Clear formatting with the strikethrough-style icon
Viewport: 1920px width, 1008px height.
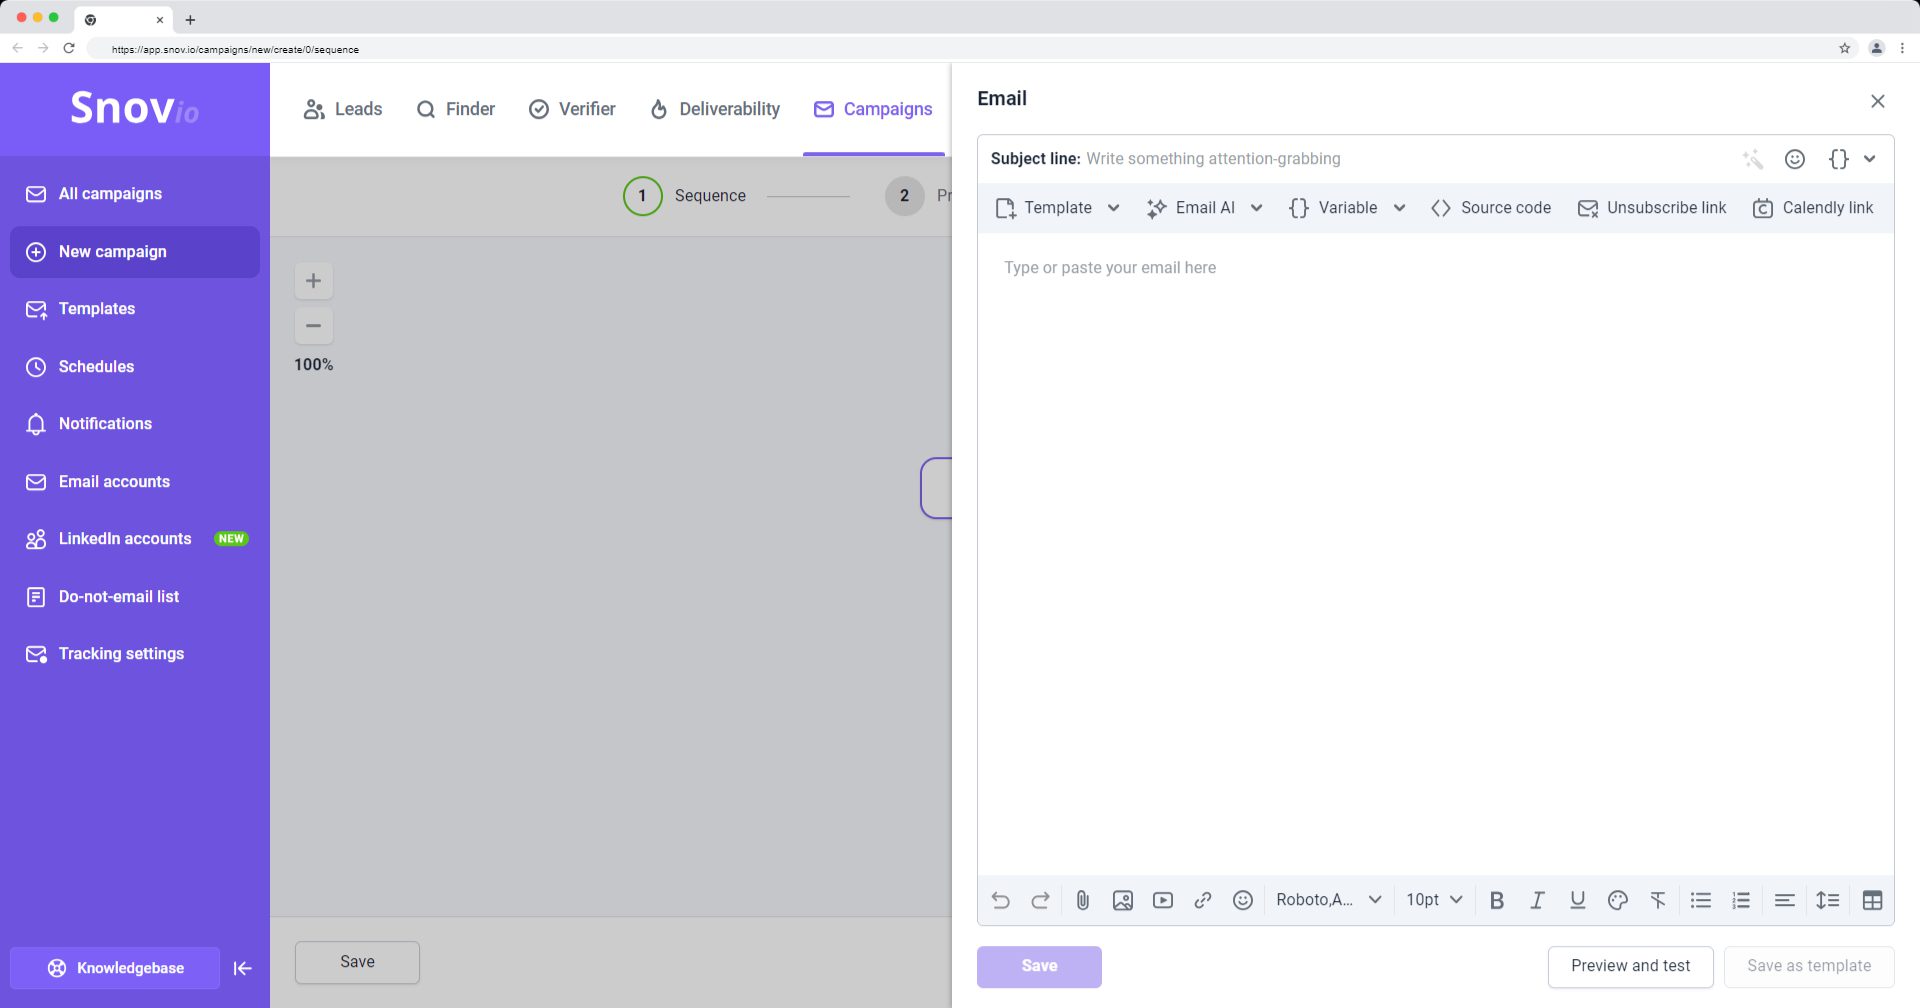tap(1657, 900)
